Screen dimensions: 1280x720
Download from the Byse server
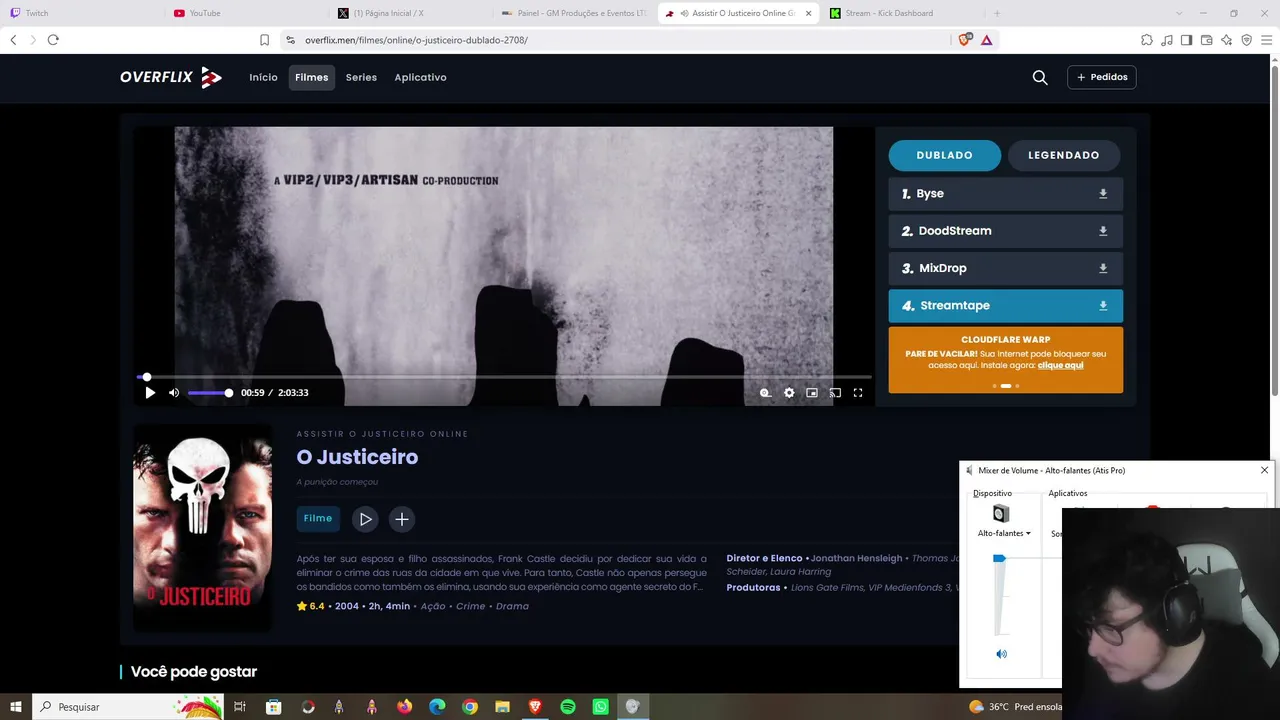click(1103, 194)
